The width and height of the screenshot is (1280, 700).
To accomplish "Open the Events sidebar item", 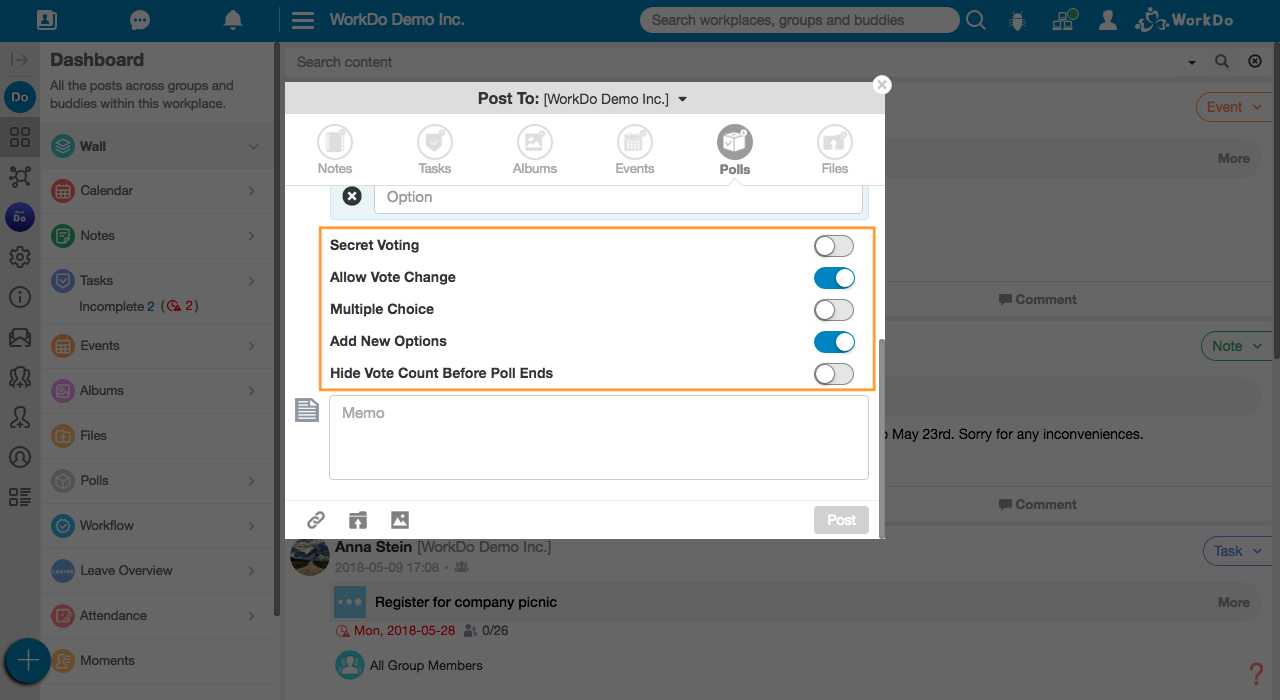I will 159,346.
